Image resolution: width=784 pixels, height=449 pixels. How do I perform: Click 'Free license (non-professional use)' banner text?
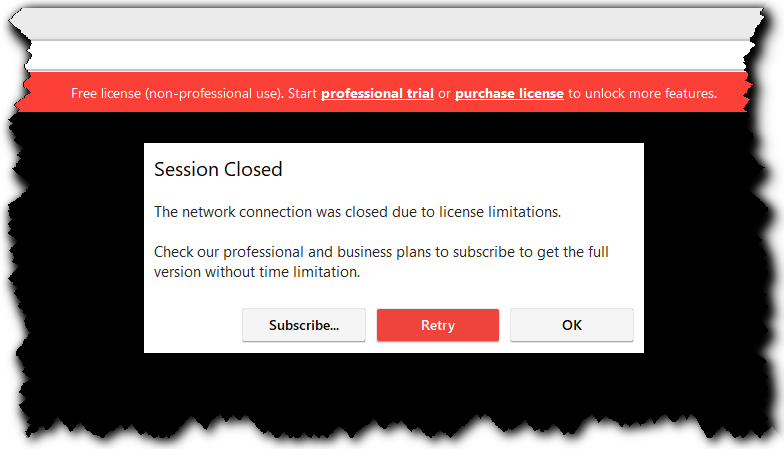click(x=177, y=94)
